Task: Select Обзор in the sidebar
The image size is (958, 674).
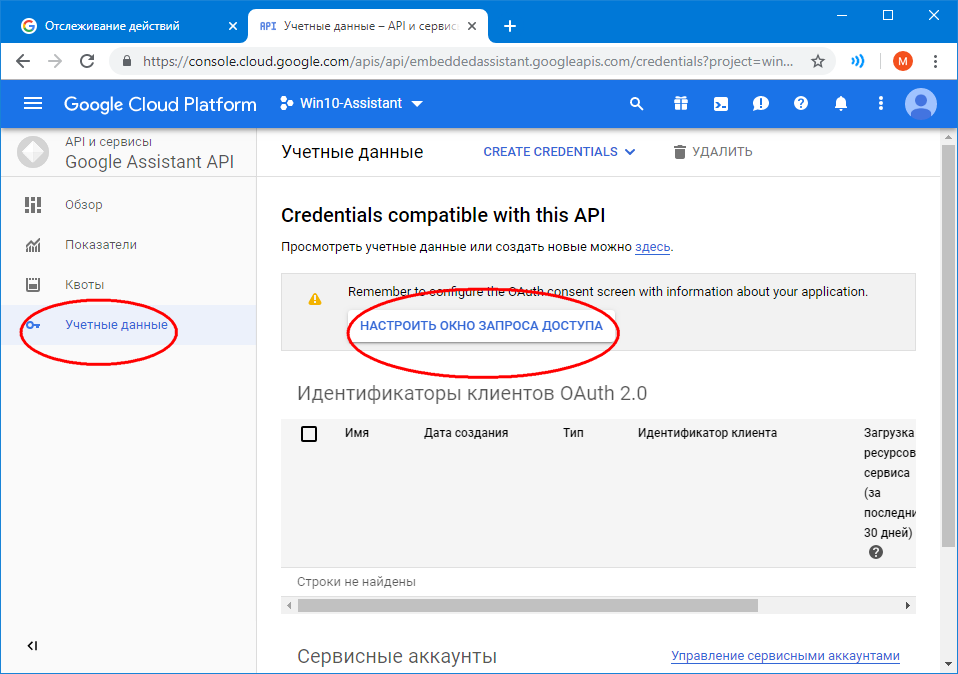Action: coord(84,205)
